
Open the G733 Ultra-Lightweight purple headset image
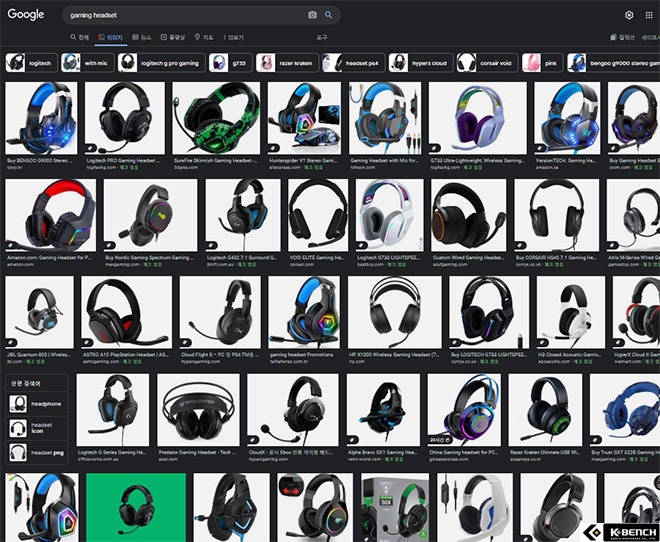(x=478, y=118)
